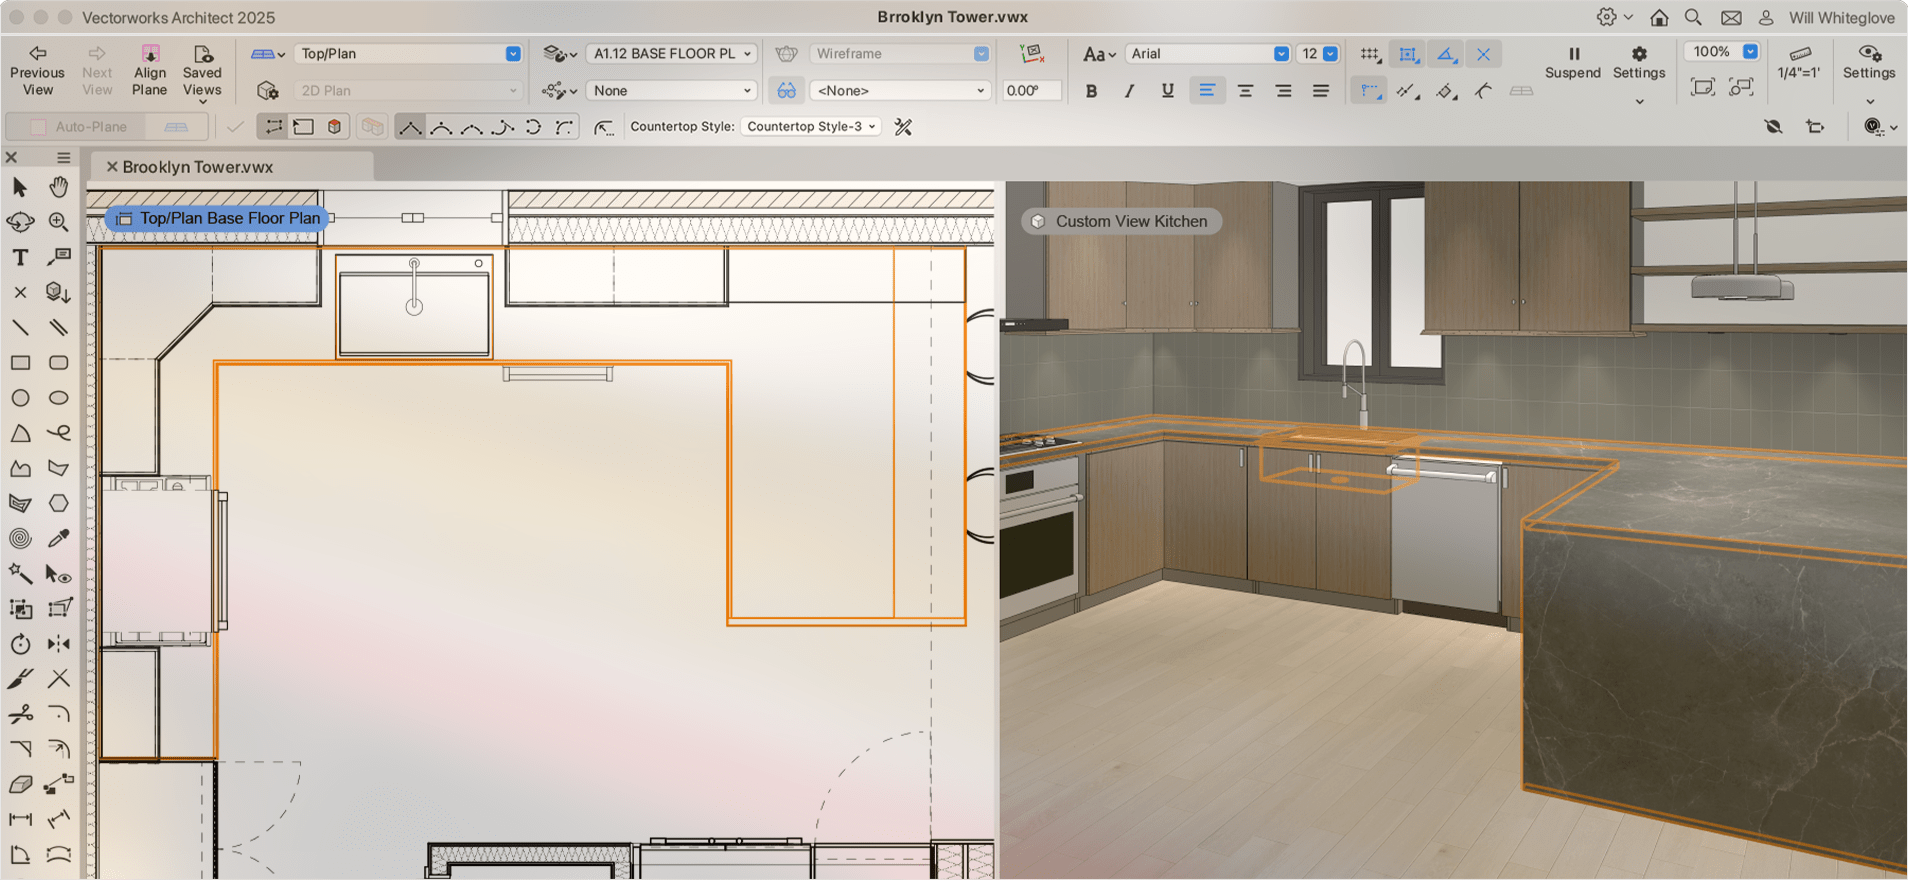Select the Regular Polygon hexagon tool
1908x880 pixels.
pyautogui.click(x=59, y=503)
